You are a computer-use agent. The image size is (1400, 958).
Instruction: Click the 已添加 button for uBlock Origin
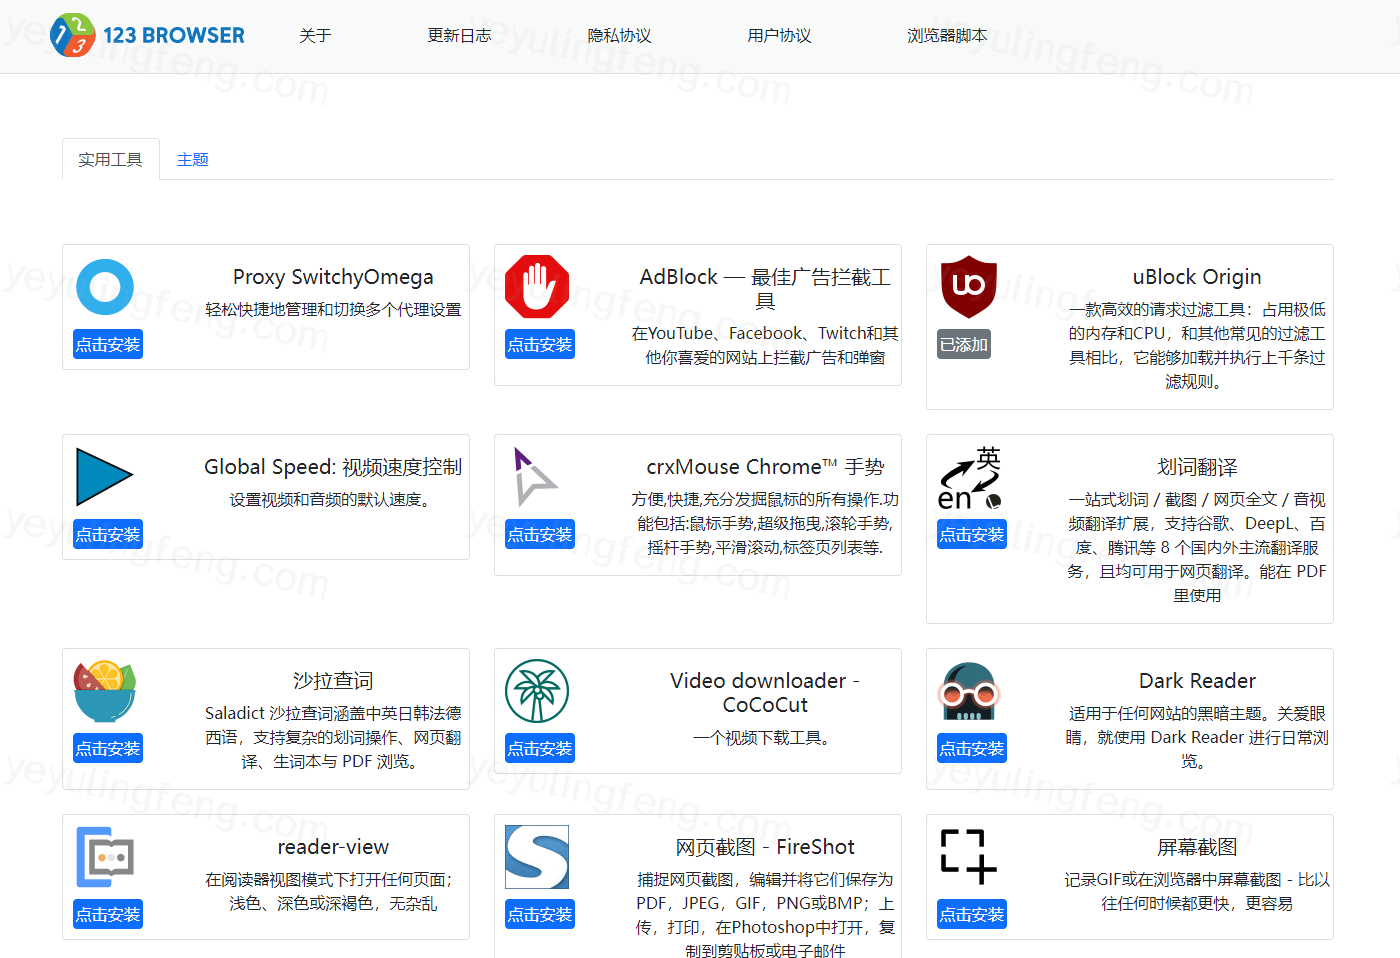(964, 344)
